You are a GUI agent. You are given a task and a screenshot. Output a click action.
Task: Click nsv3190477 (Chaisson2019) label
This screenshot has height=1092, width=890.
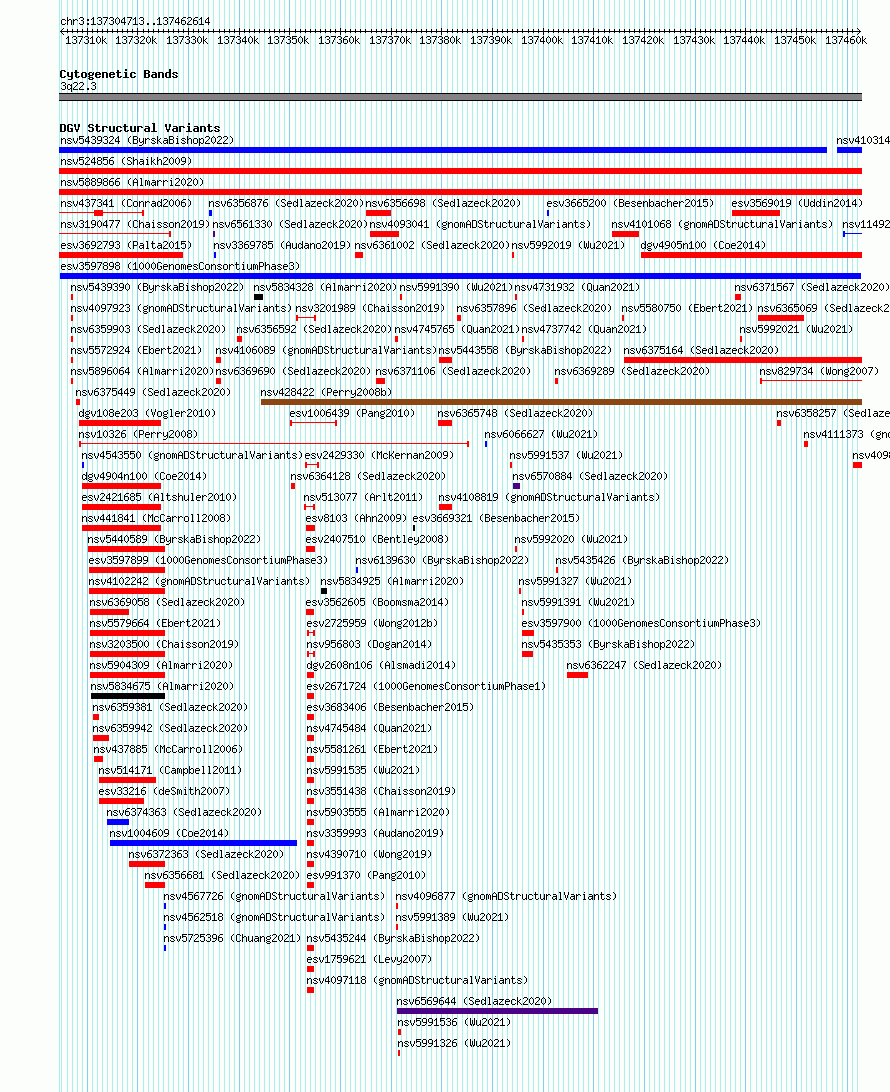[x=135, y=224]
